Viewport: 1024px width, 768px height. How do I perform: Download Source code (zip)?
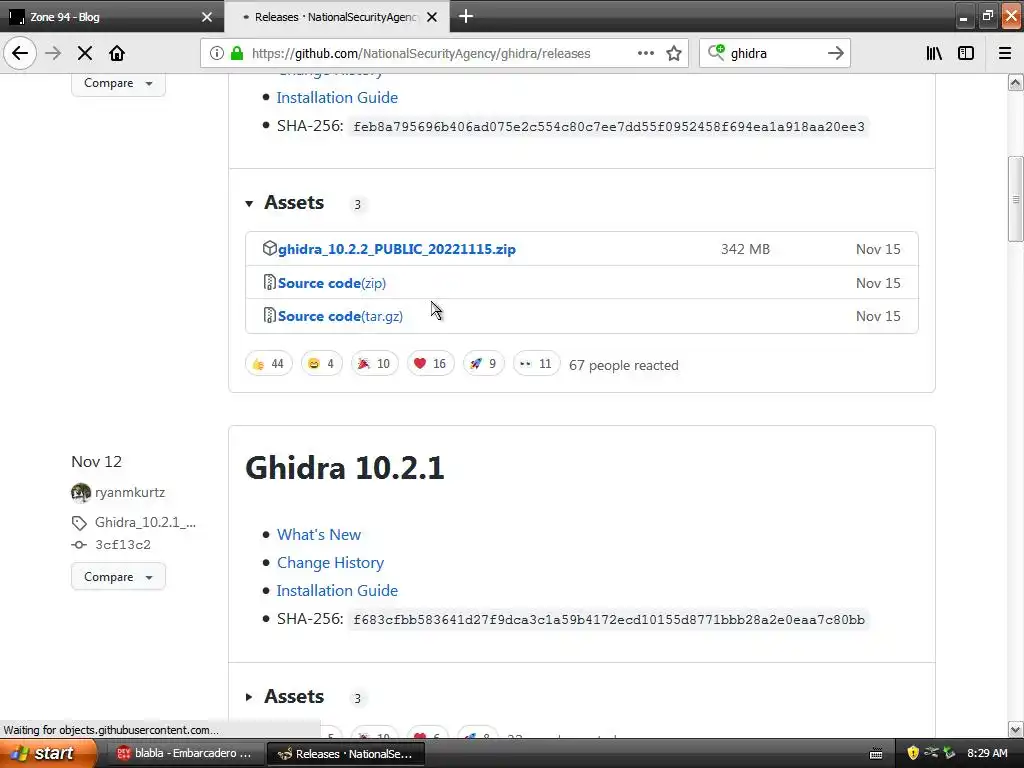point(332,283)
